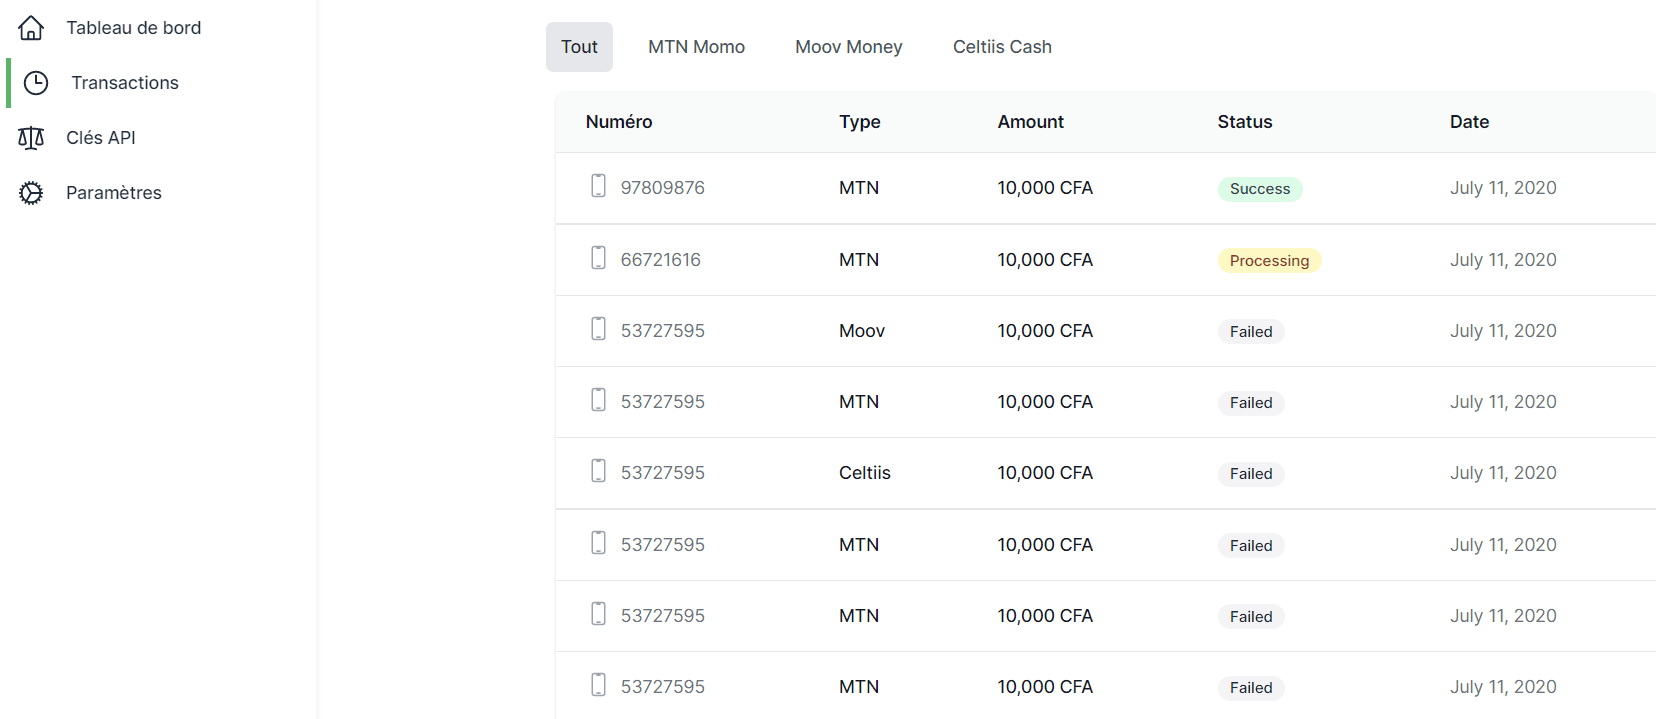
Task: Click the Failed badge in the Moov row
Action: pyautogui.click(x=1251, y=332)
